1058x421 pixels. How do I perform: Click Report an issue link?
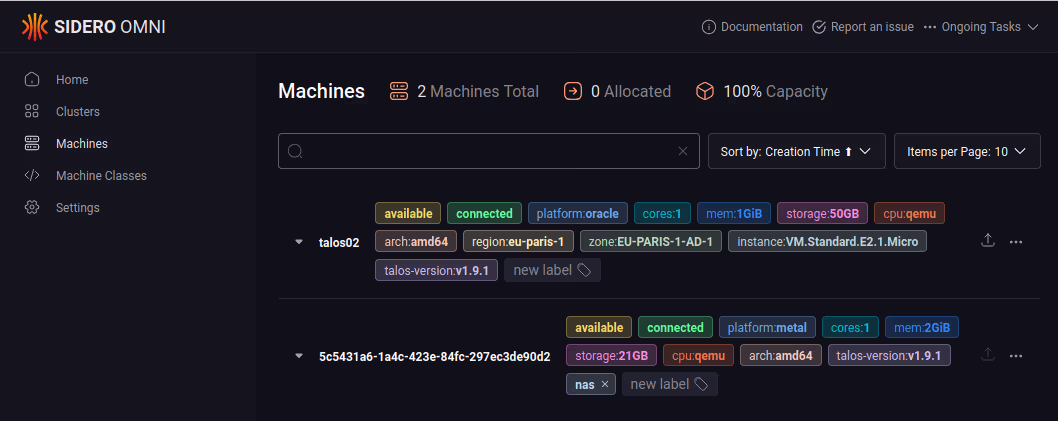[862, 27]
